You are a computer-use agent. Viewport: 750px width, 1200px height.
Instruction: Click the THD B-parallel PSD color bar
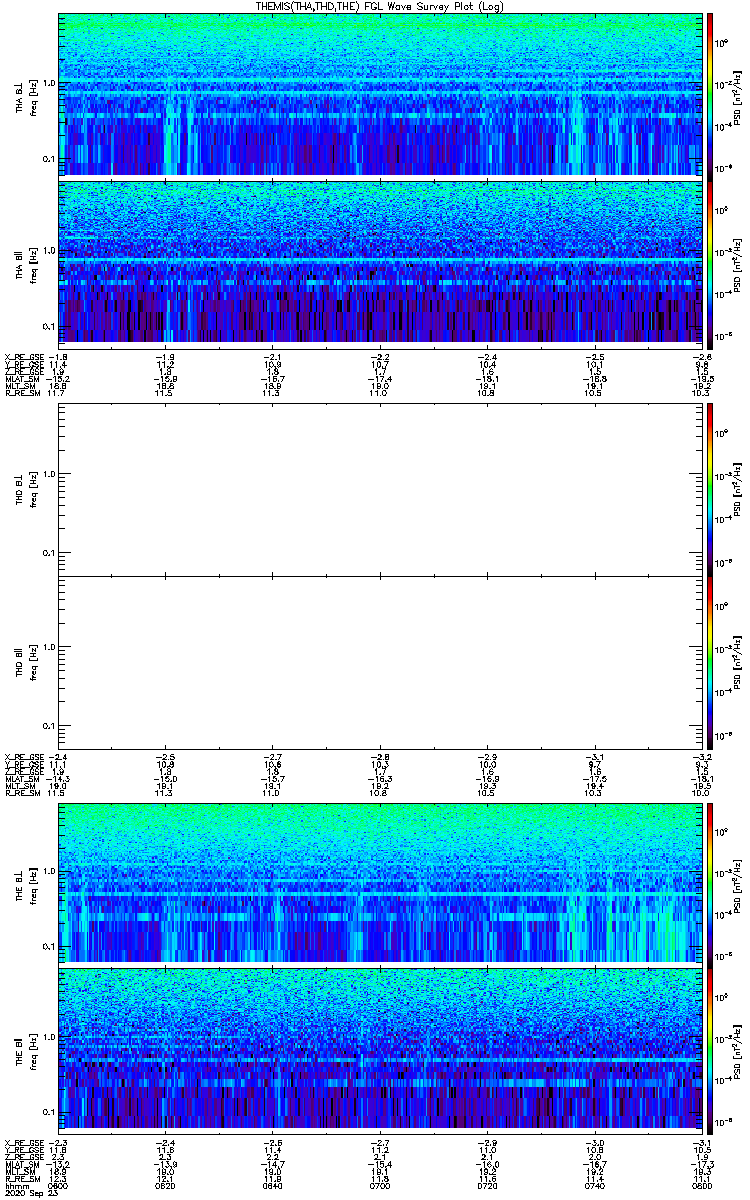point(710,661)
